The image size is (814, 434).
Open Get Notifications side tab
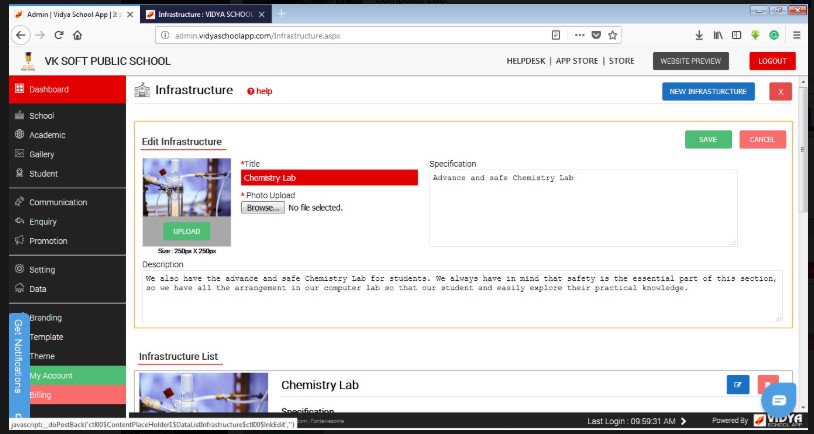pyautogui.click(x=18, y=363)
